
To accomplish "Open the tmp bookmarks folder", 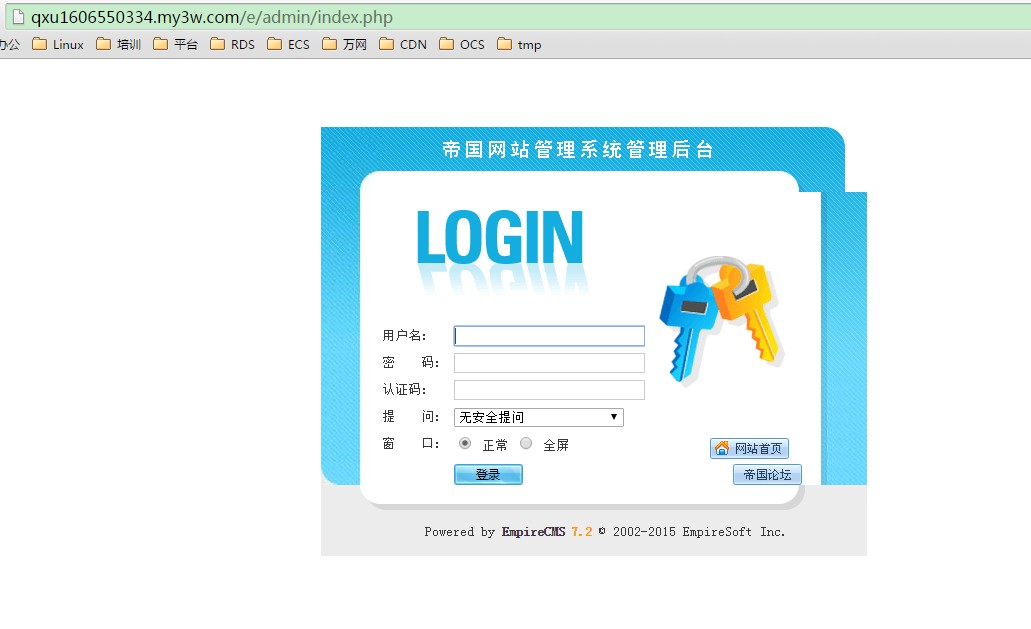I will (x=519, y=45).
